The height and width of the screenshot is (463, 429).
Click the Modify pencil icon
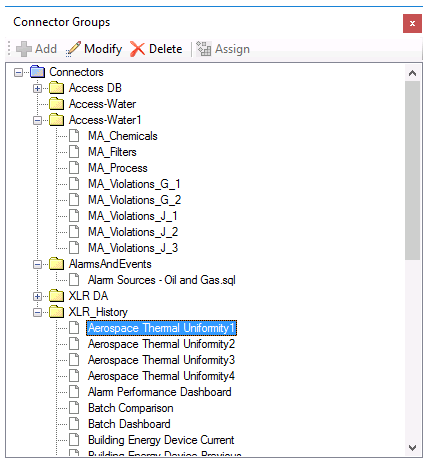pyautogui.click(x=73, y=49)
